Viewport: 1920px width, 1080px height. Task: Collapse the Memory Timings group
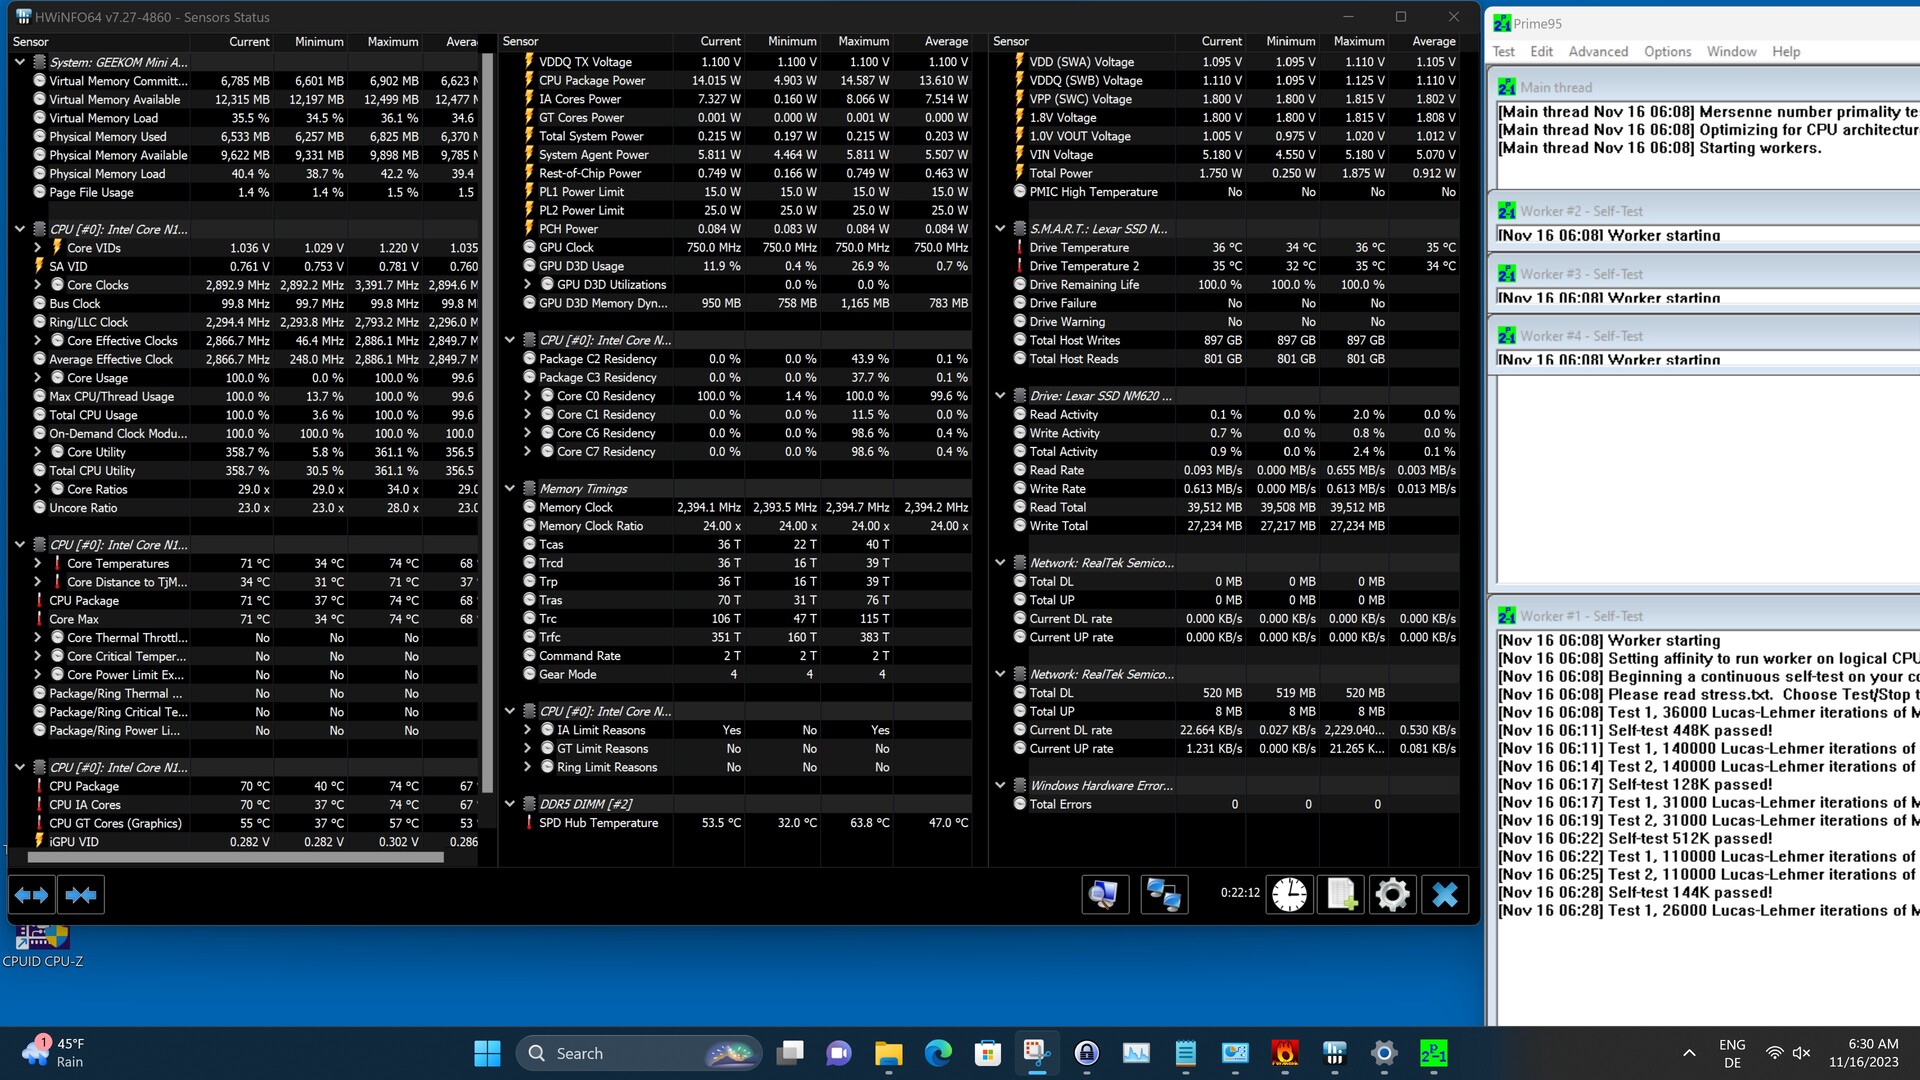click(510, 489)
